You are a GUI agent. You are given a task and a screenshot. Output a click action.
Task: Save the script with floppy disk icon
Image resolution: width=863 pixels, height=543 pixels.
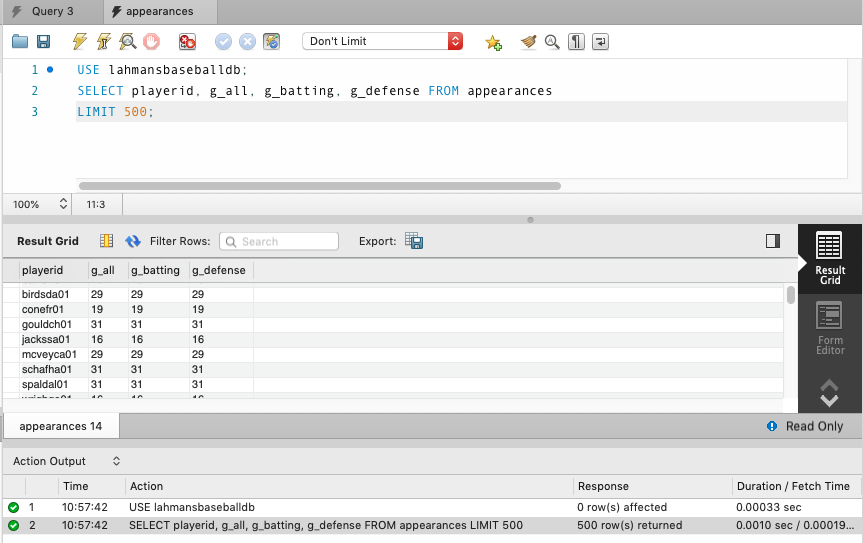click(x=43, y=41)
